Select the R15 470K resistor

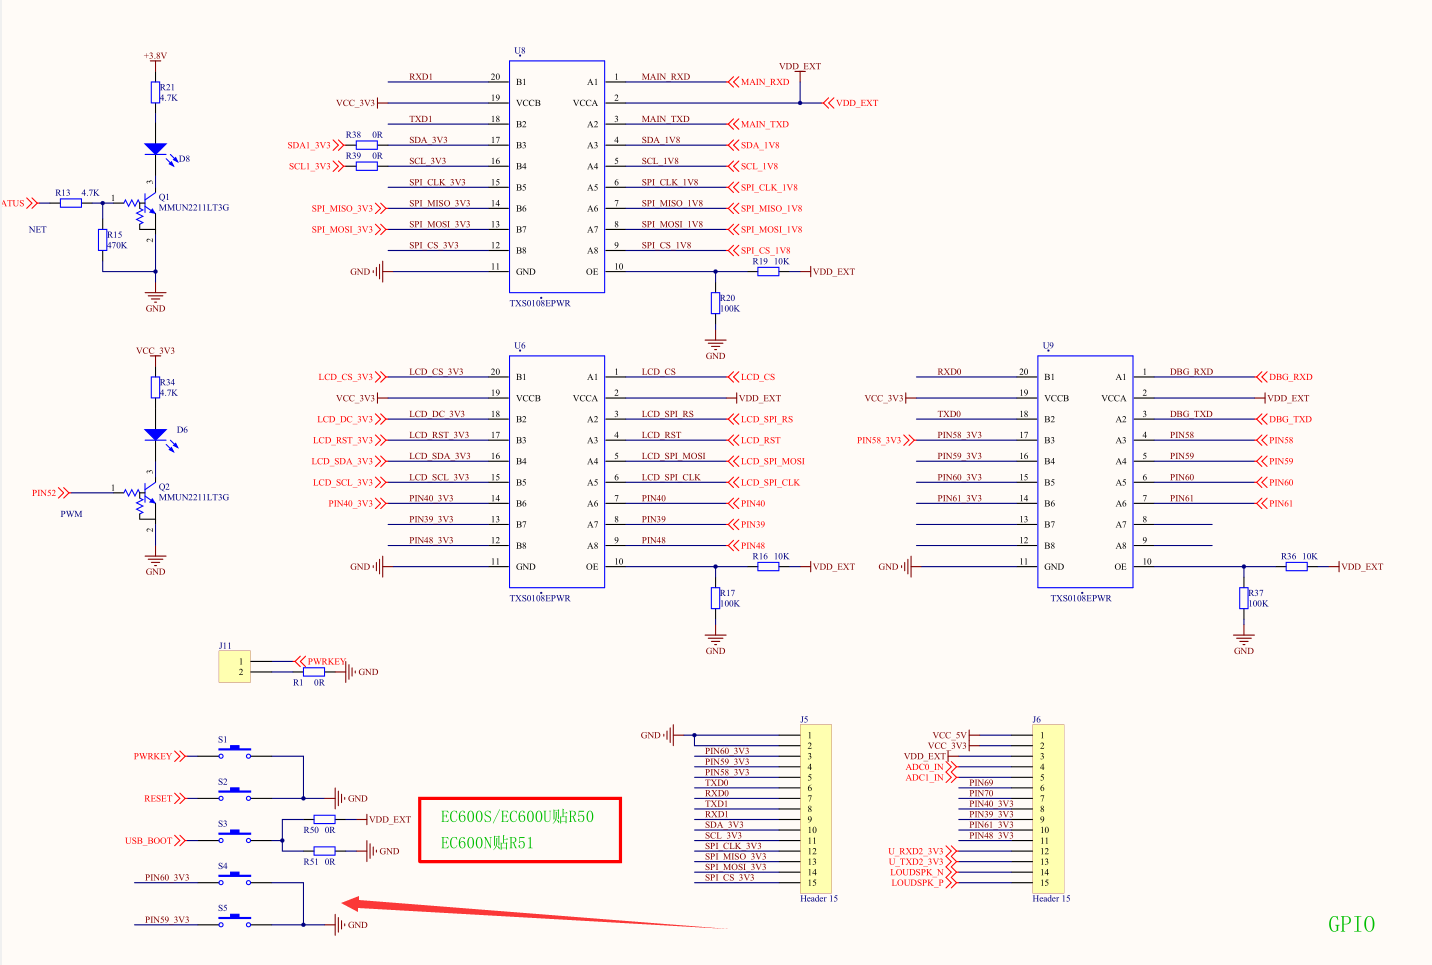pyautogui.click(x=103, y=240)
